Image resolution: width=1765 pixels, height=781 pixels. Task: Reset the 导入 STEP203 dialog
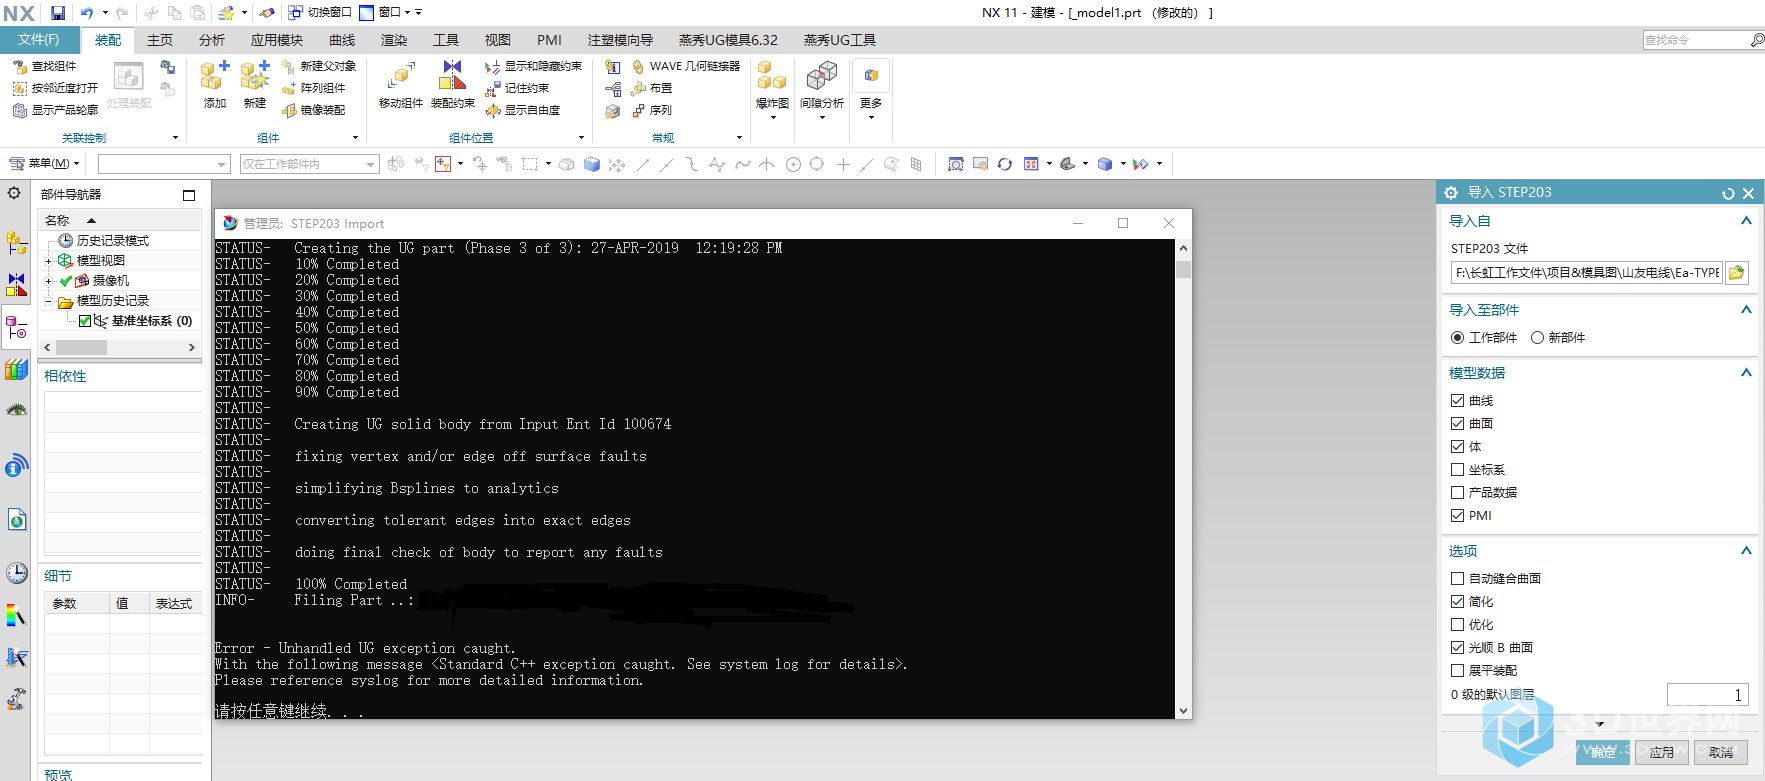pyautogui.click(x=1728, y=193)
